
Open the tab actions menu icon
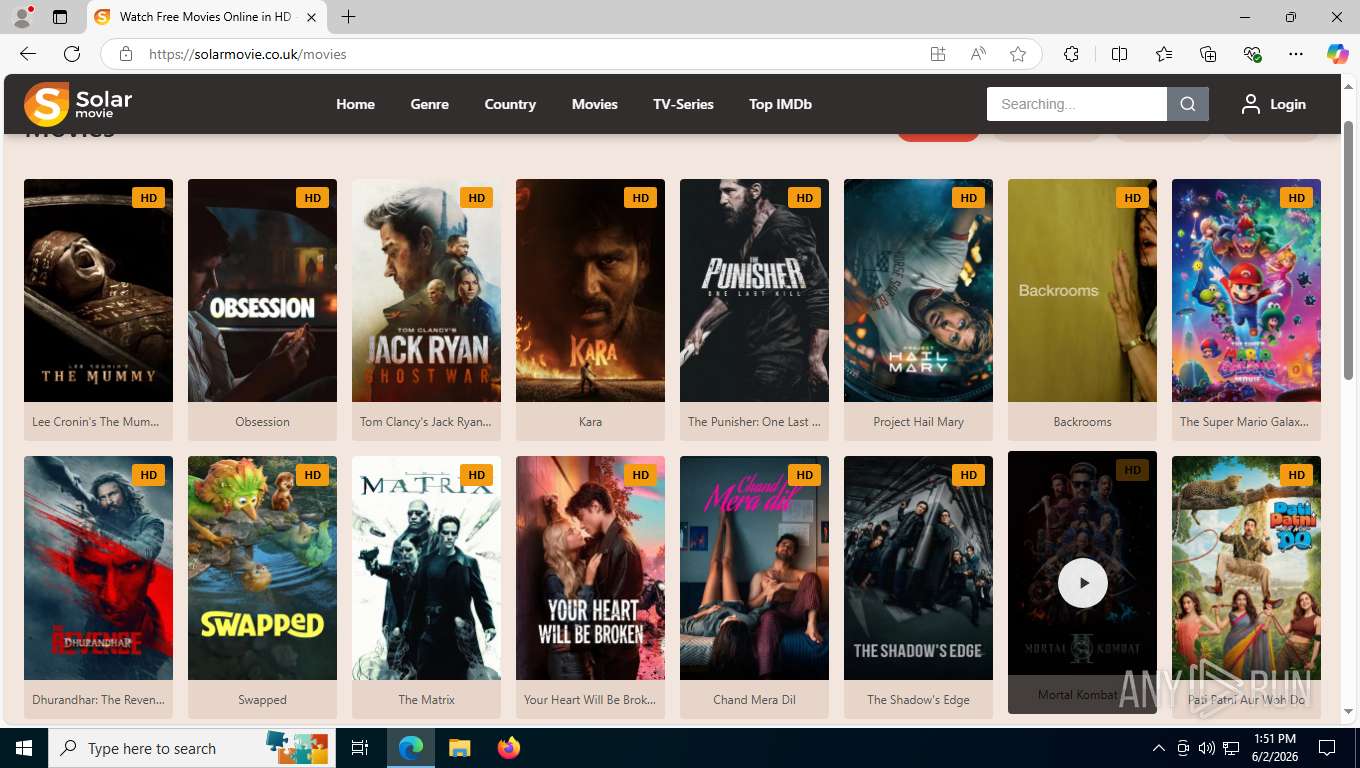tap(60, 17)
